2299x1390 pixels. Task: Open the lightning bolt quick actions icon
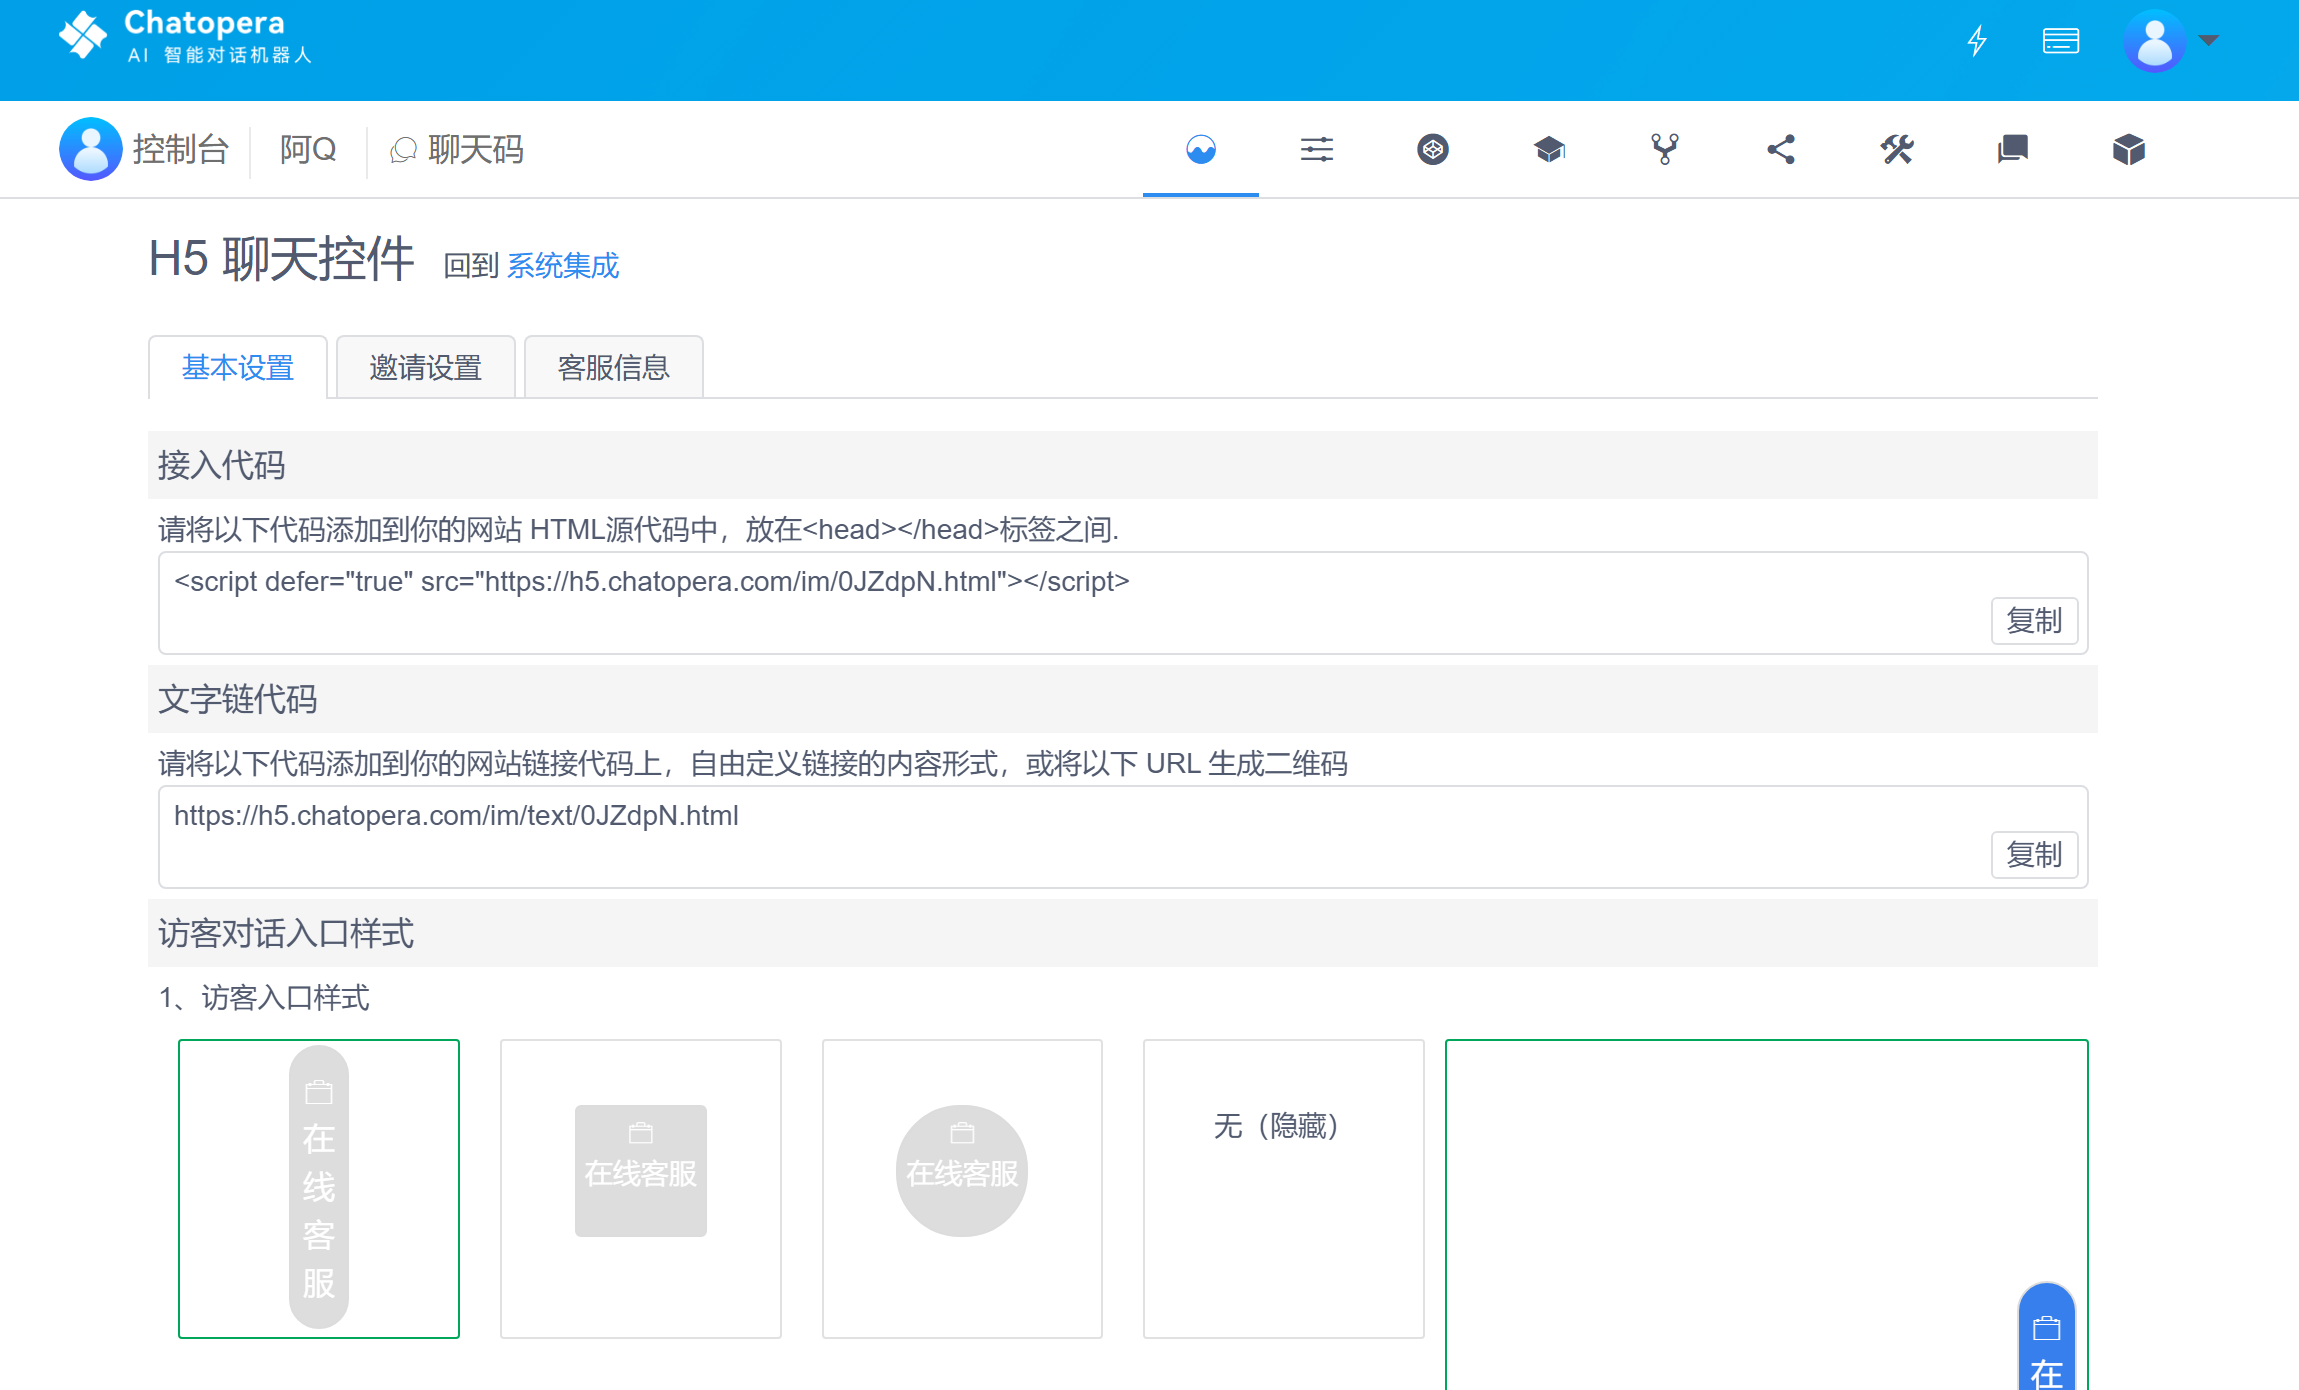click(1977, 41)
